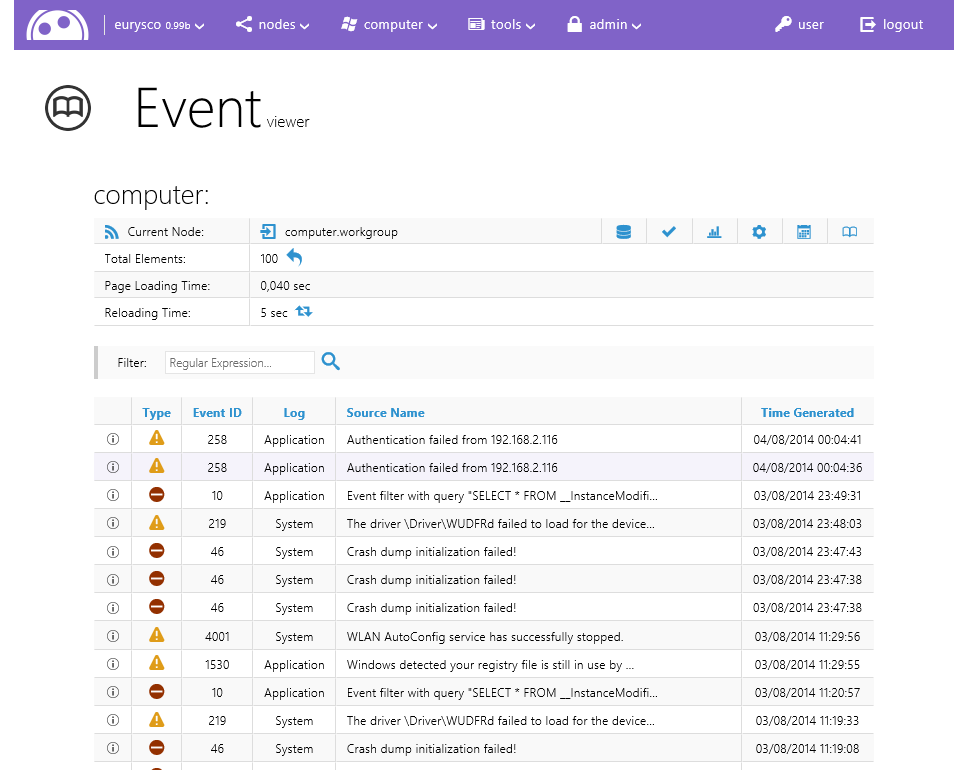967x770 pixels.
Task: Click info icon for Event ID 4001 row
Action: pyautogui.click(x=113, y=636)
